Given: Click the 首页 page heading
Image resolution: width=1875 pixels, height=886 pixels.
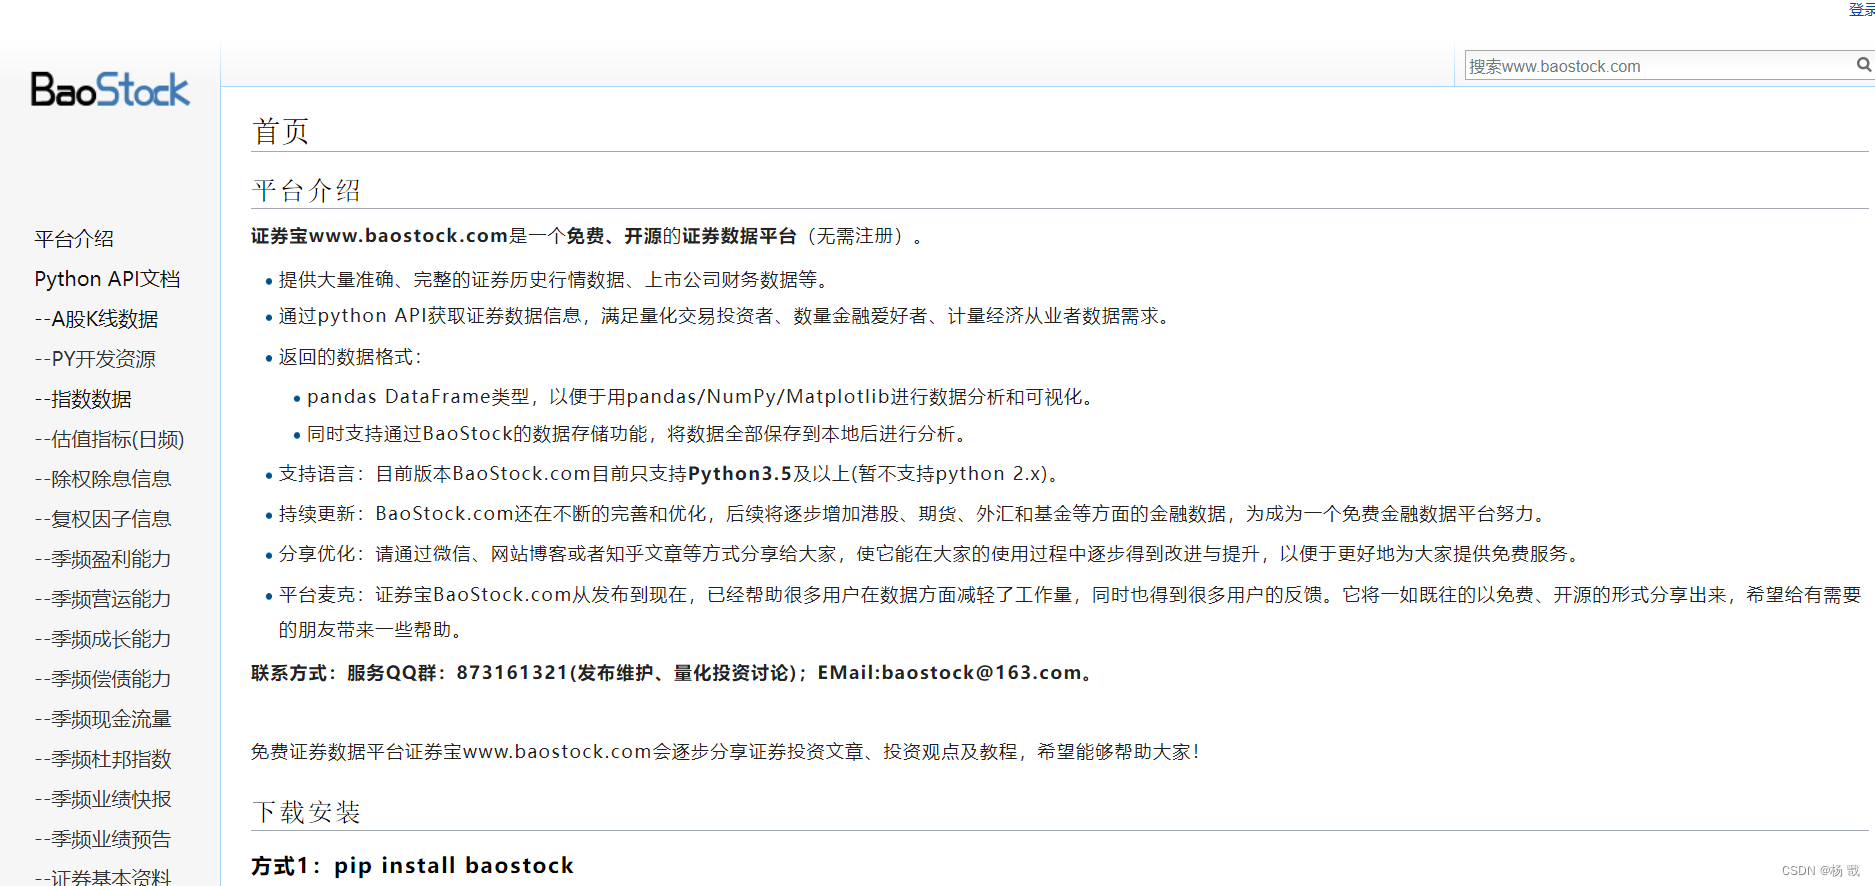Looking at the screenshot, I should (x=281, y=131).
